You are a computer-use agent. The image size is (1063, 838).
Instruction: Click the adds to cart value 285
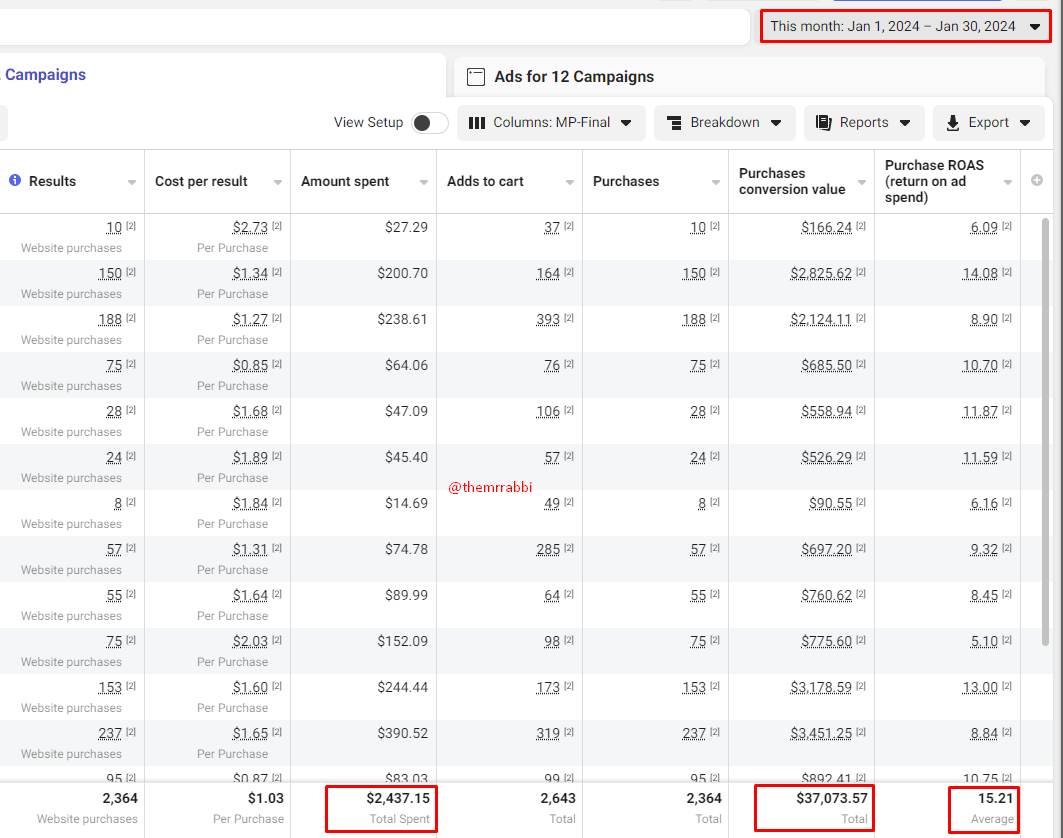point(548,549)
